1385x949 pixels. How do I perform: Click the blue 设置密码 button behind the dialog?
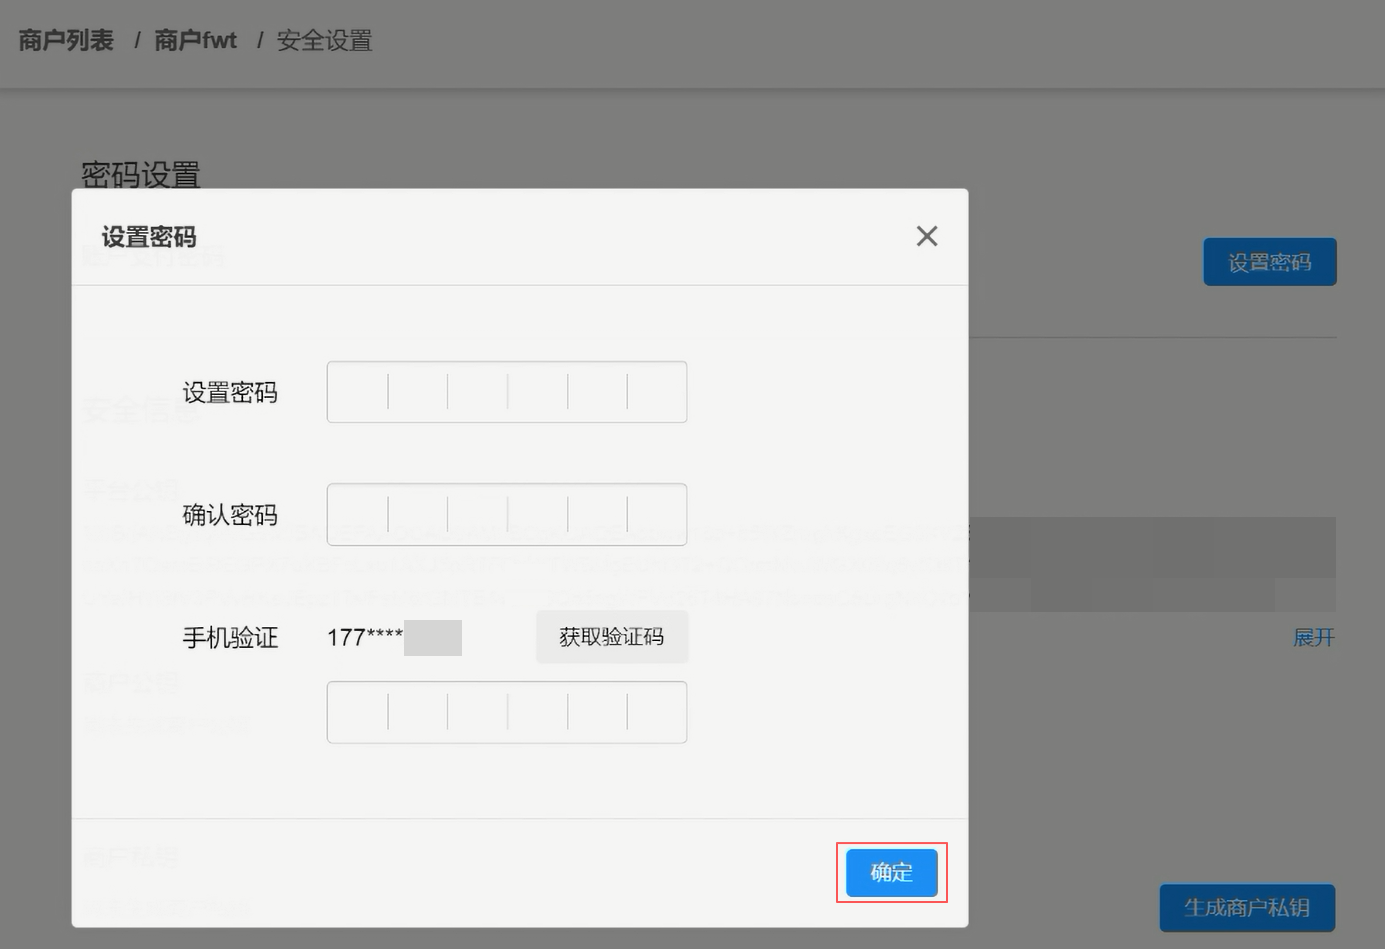(x=1269, y=261)
